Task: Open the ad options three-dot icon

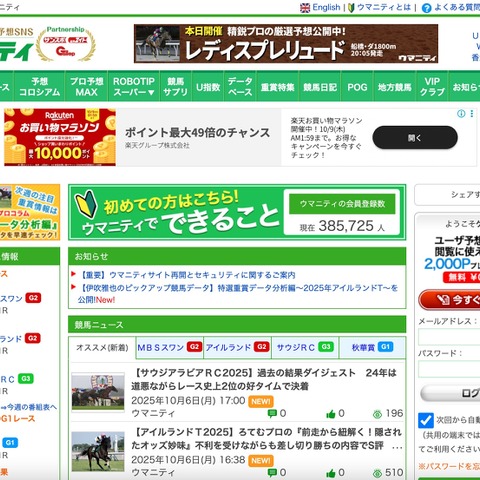Action: click(472, 114)
